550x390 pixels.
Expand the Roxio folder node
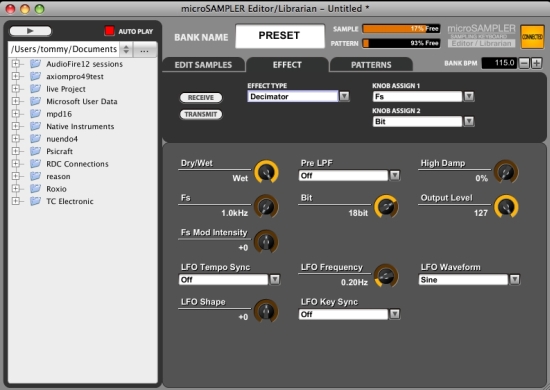(x=15, y=189)
